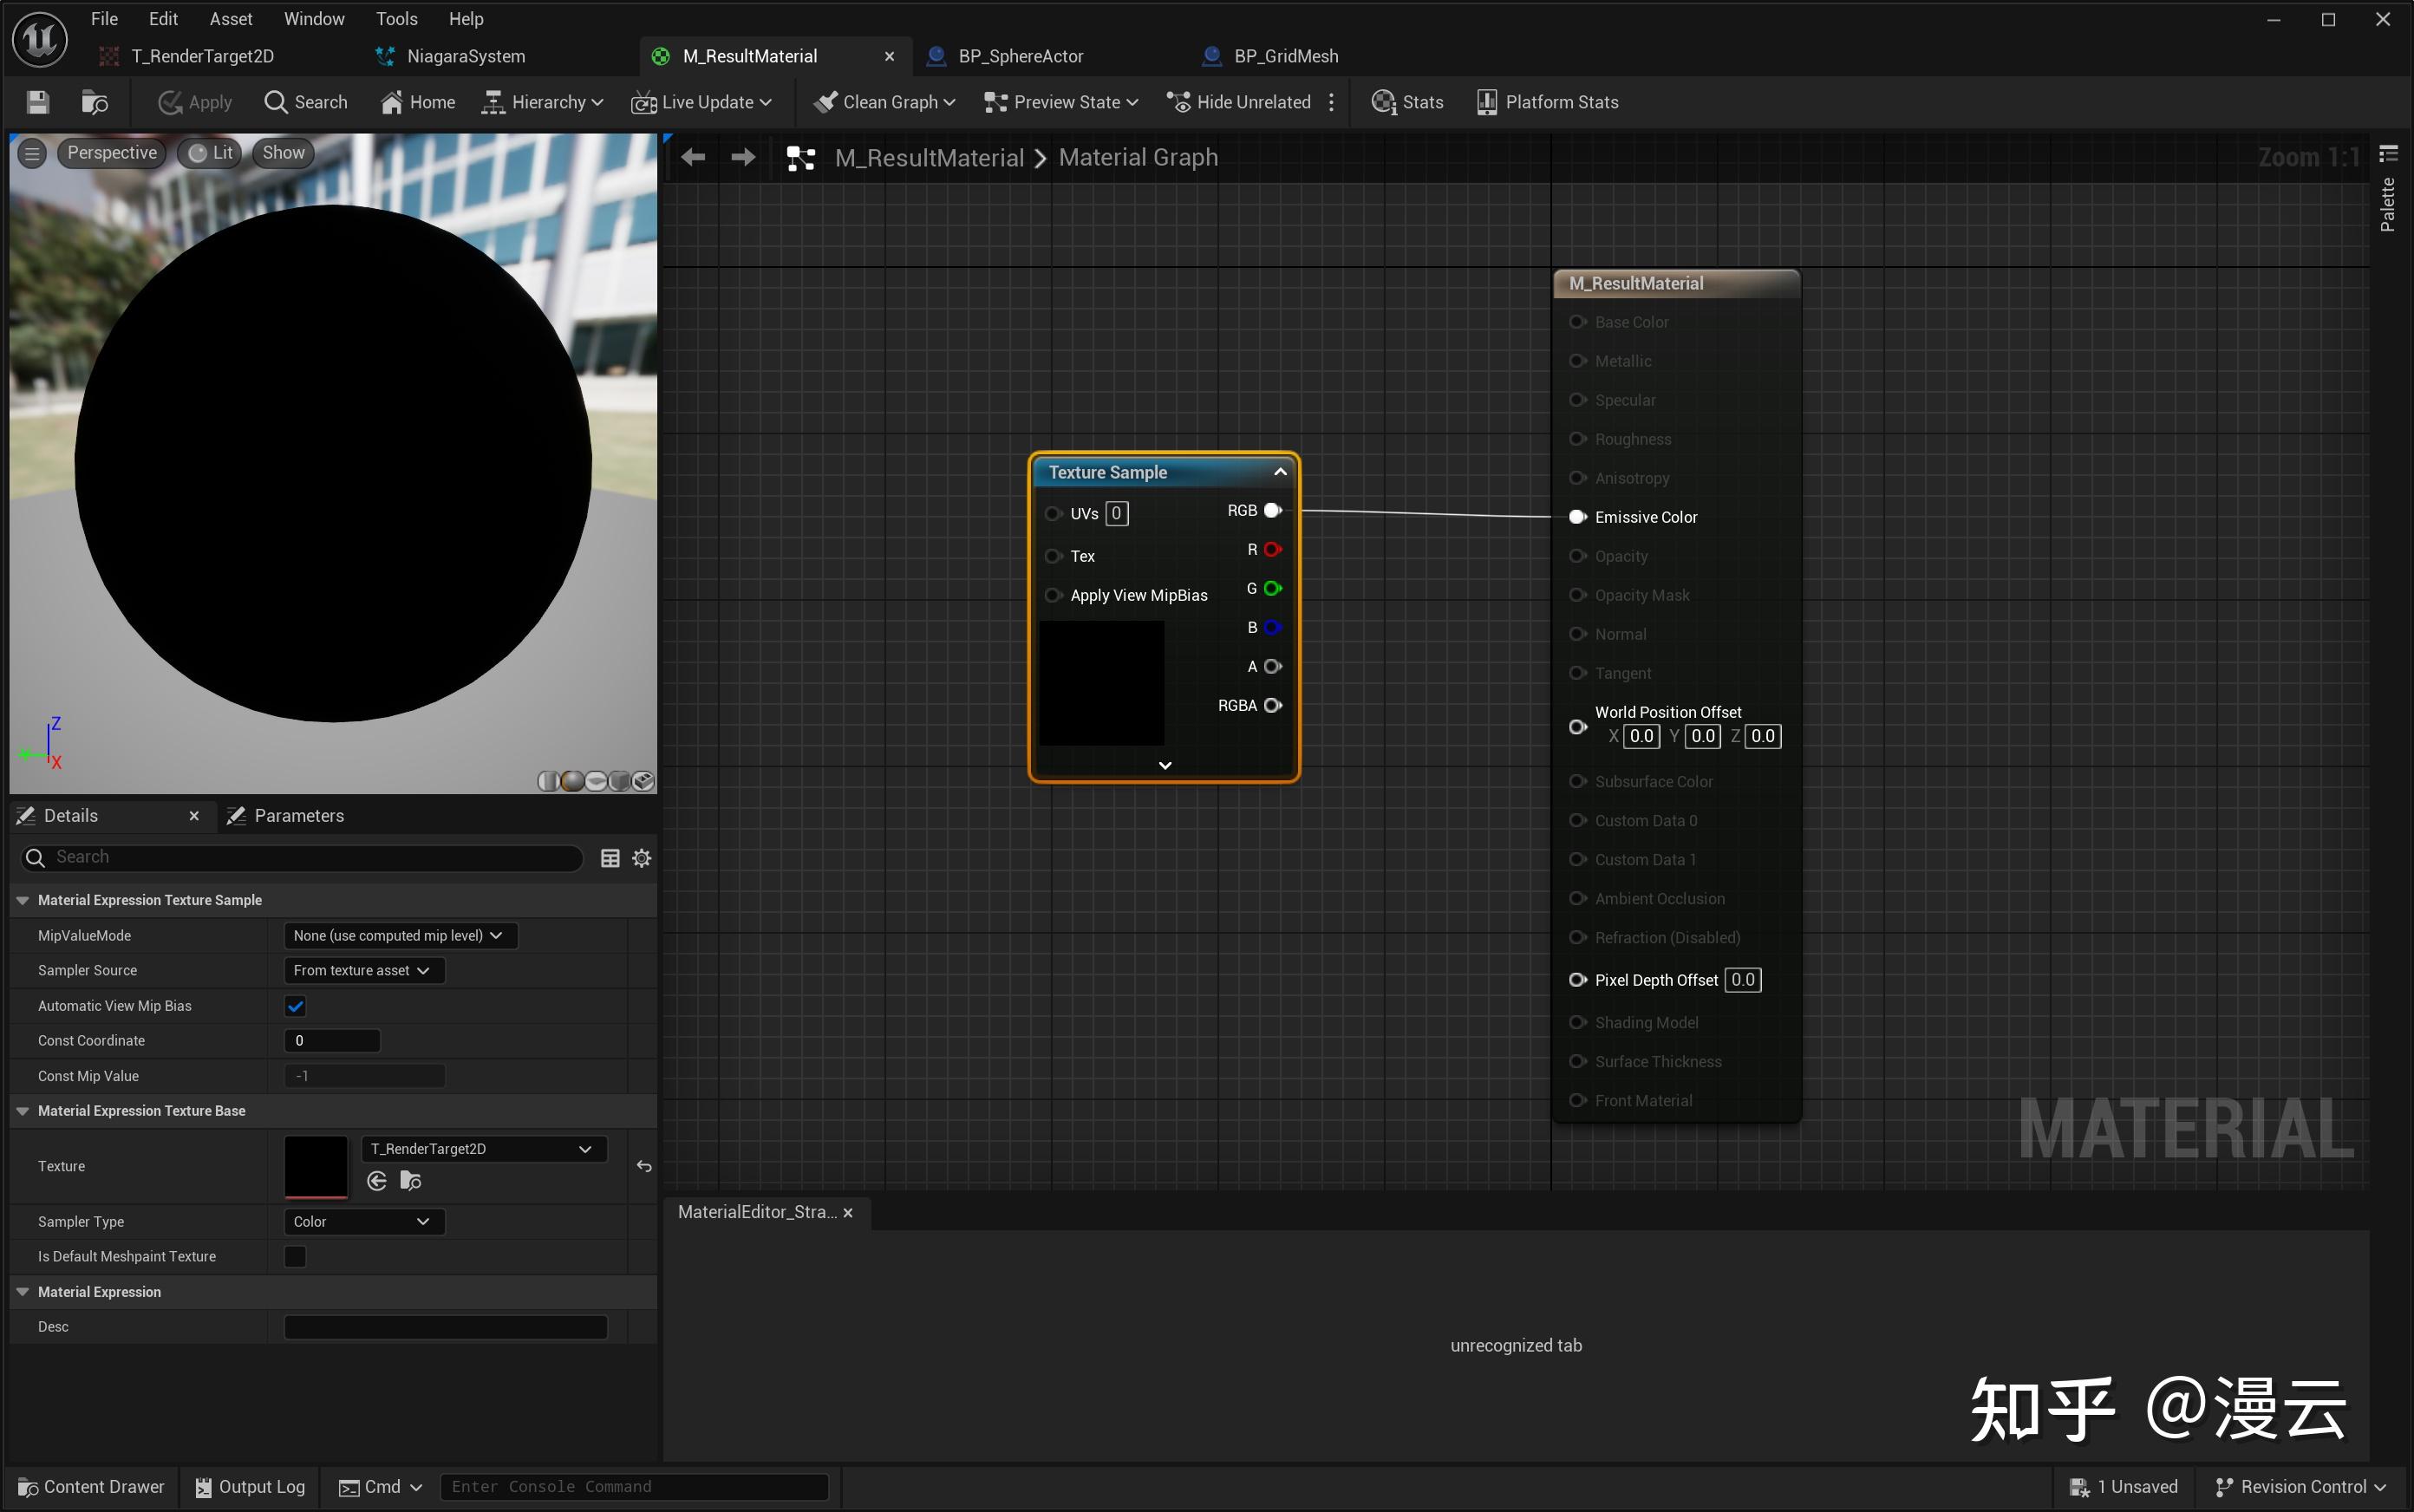
Task: Click the Enter Console Command input field
Action: click(x=634, y=1486)
